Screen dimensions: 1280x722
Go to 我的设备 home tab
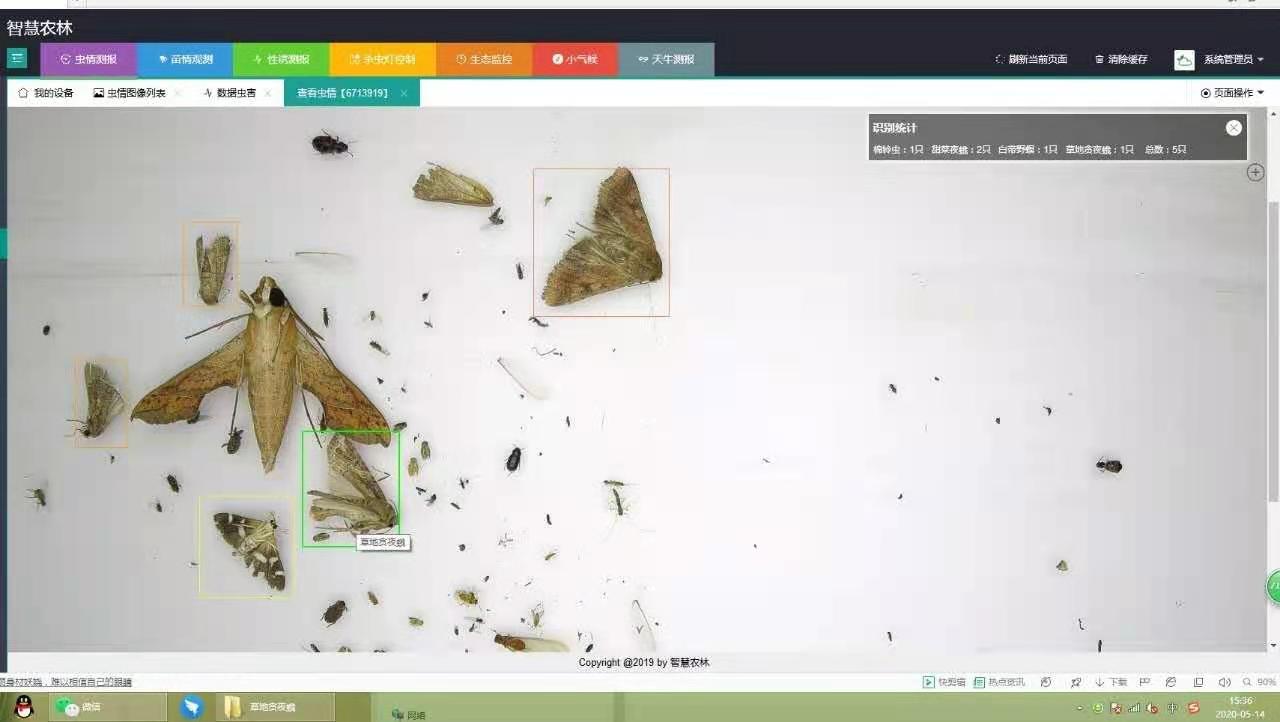click(46, 93)
